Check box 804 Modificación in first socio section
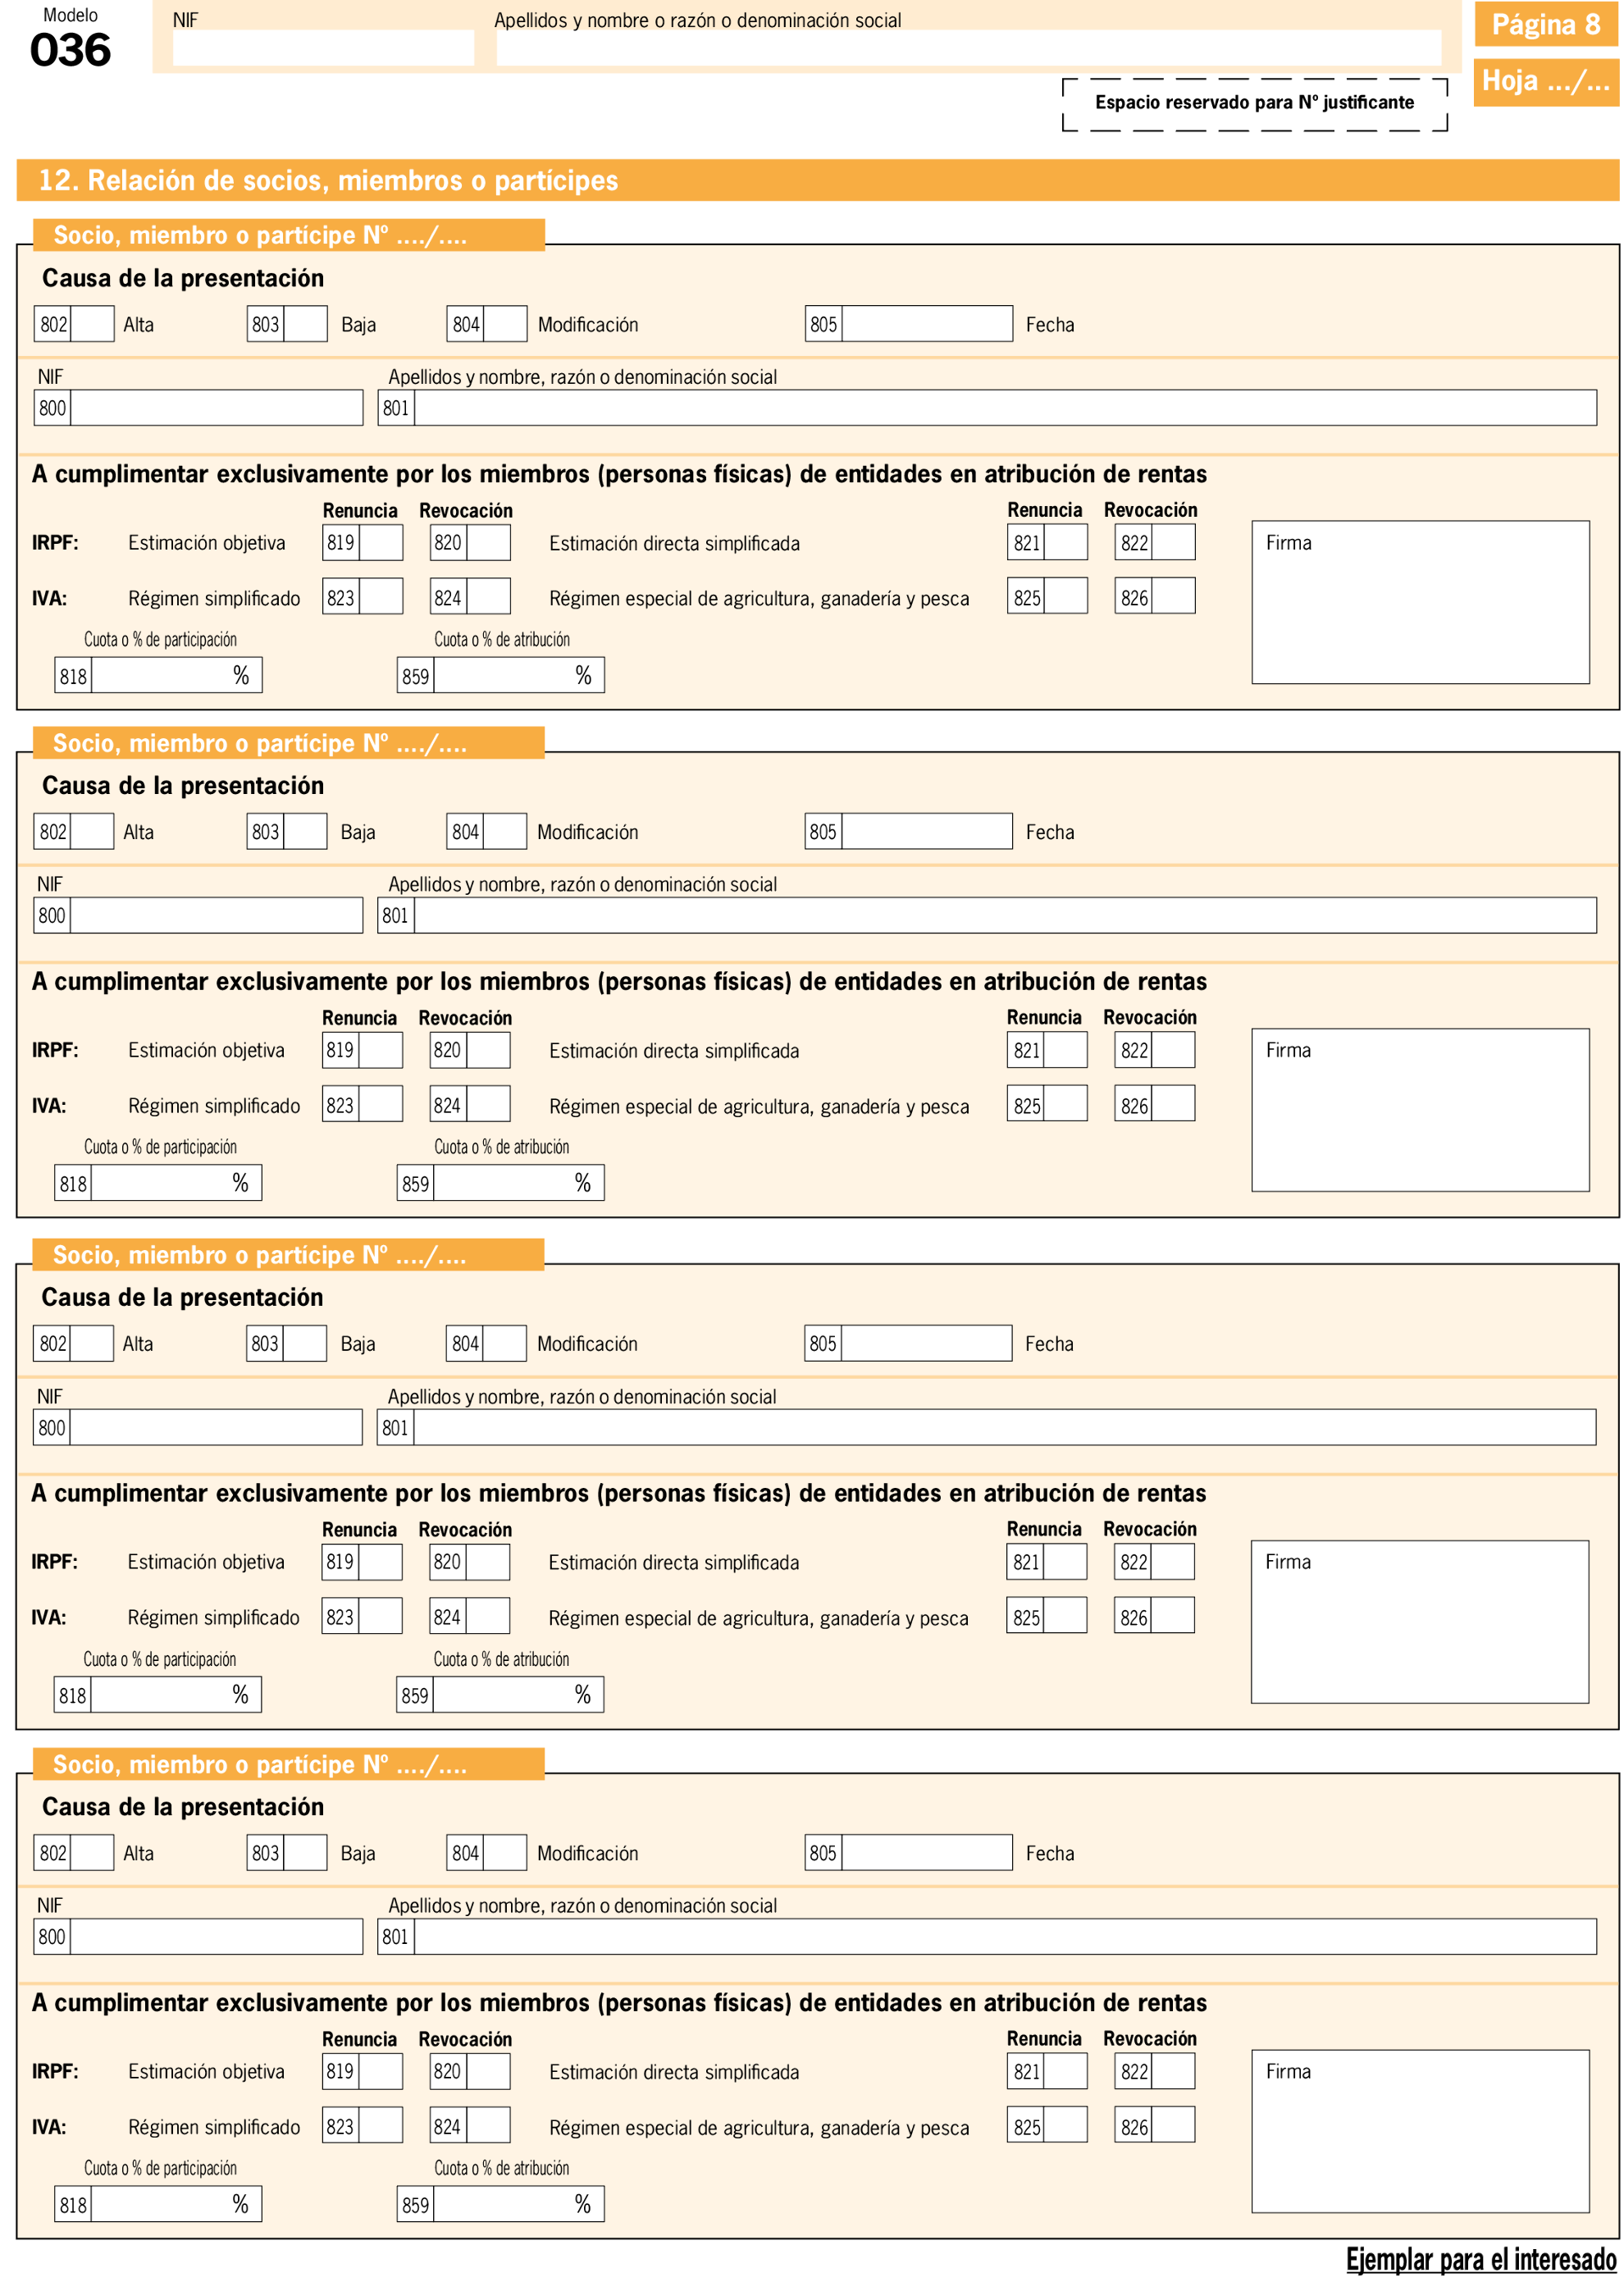The image size is (1624, 2277). click(x=505, y=324)
